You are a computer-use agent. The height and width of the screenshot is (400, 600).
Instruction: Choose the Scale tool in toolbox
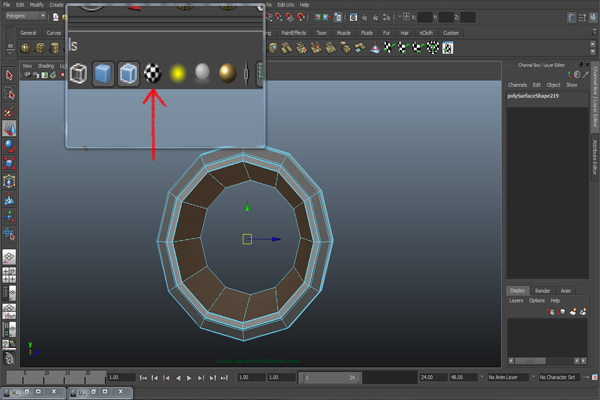[9, 163]
